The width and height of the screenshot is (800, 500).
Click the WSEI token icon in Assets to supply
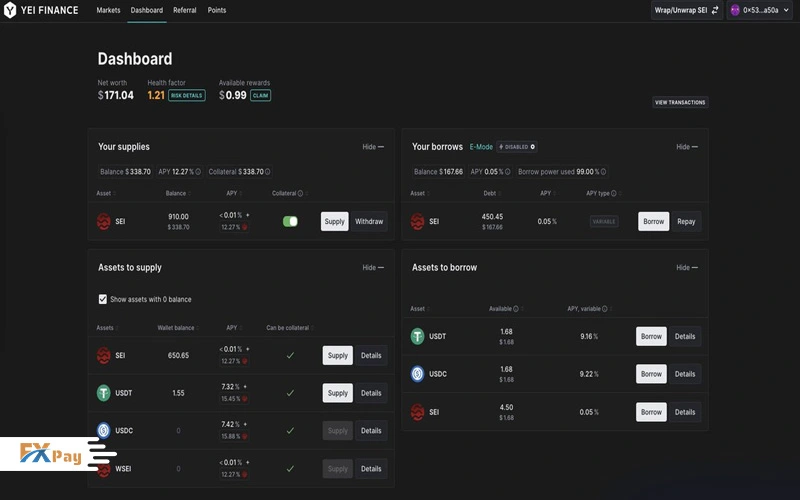coord(104,468)
